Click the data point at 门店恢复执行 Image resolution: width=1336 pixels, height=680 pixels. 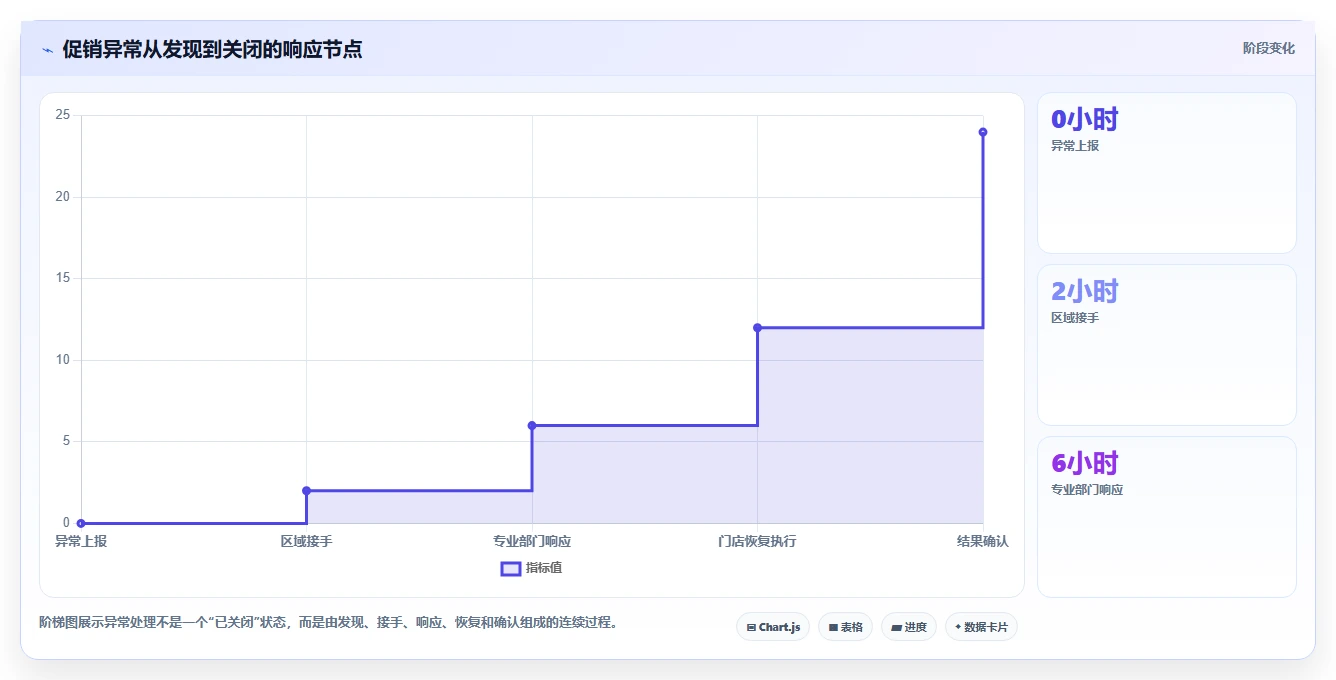coord(757,327)
